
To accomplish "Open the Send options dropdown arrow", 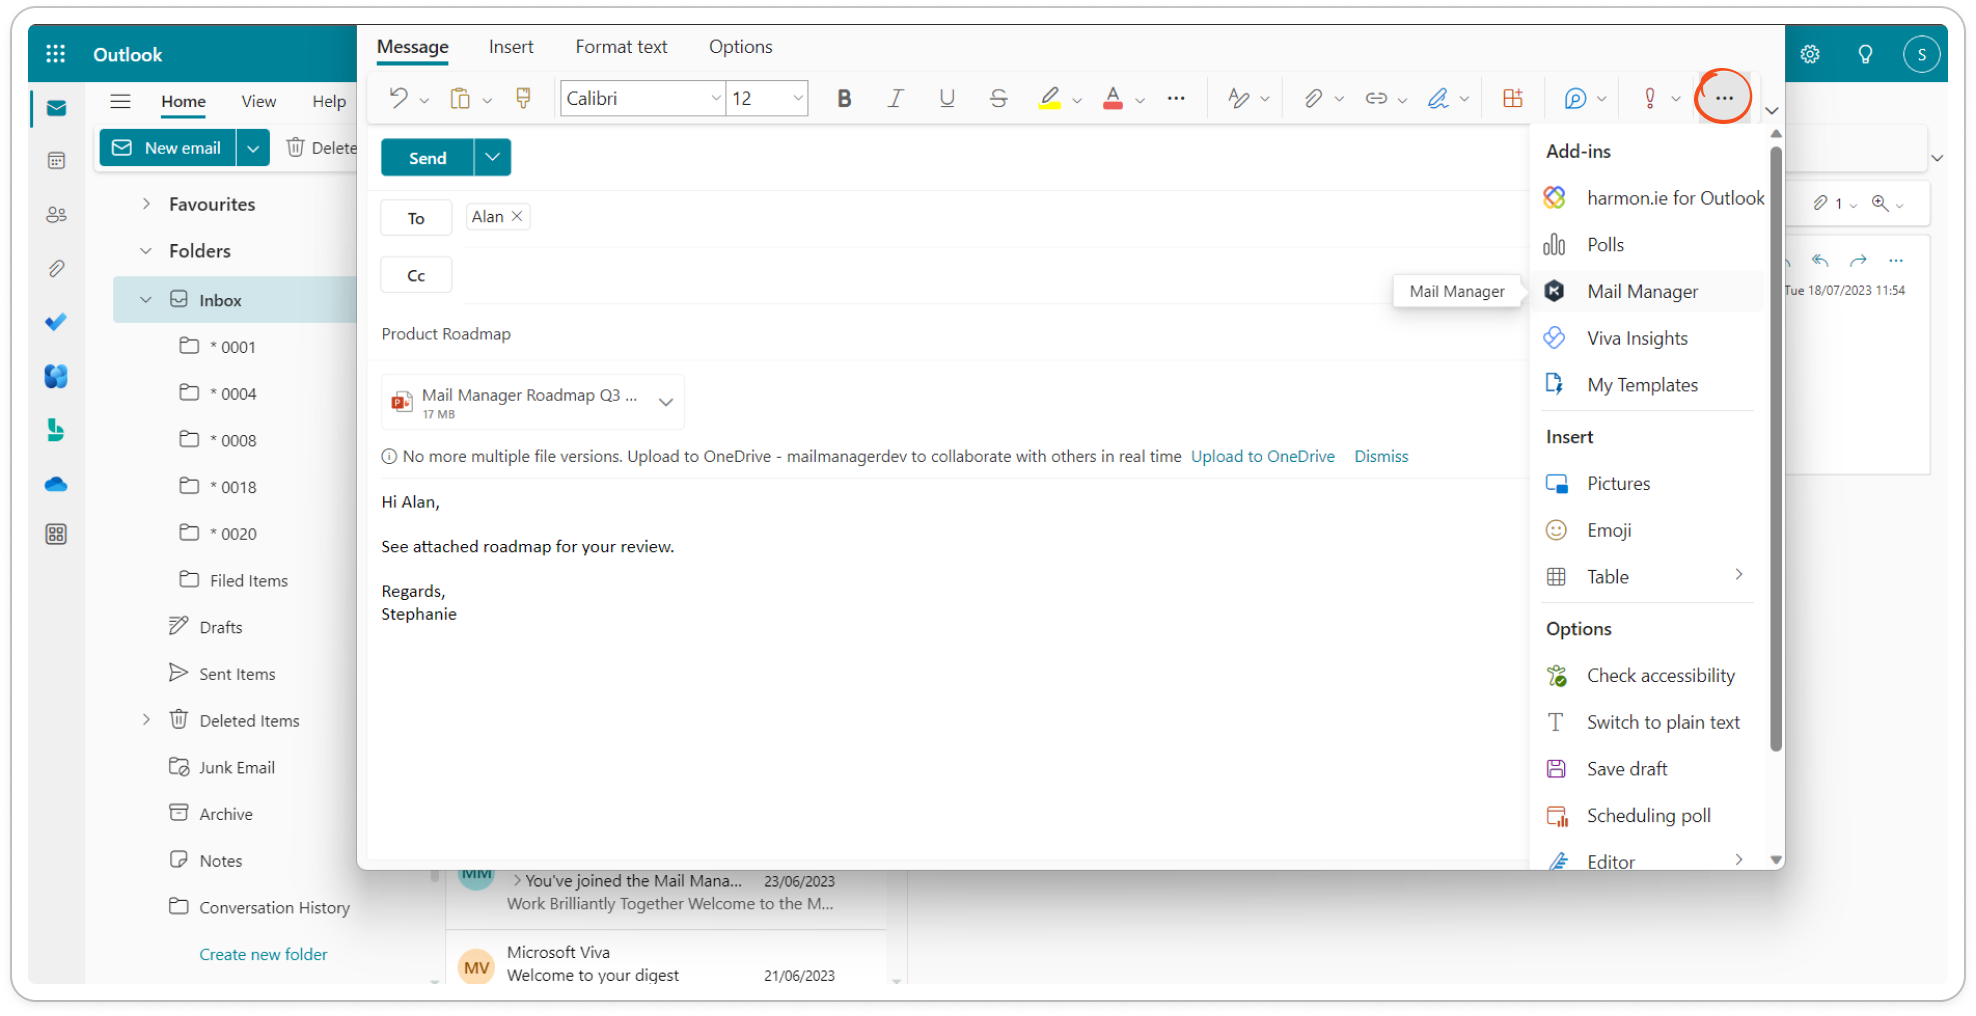I will tap(493, 158).
